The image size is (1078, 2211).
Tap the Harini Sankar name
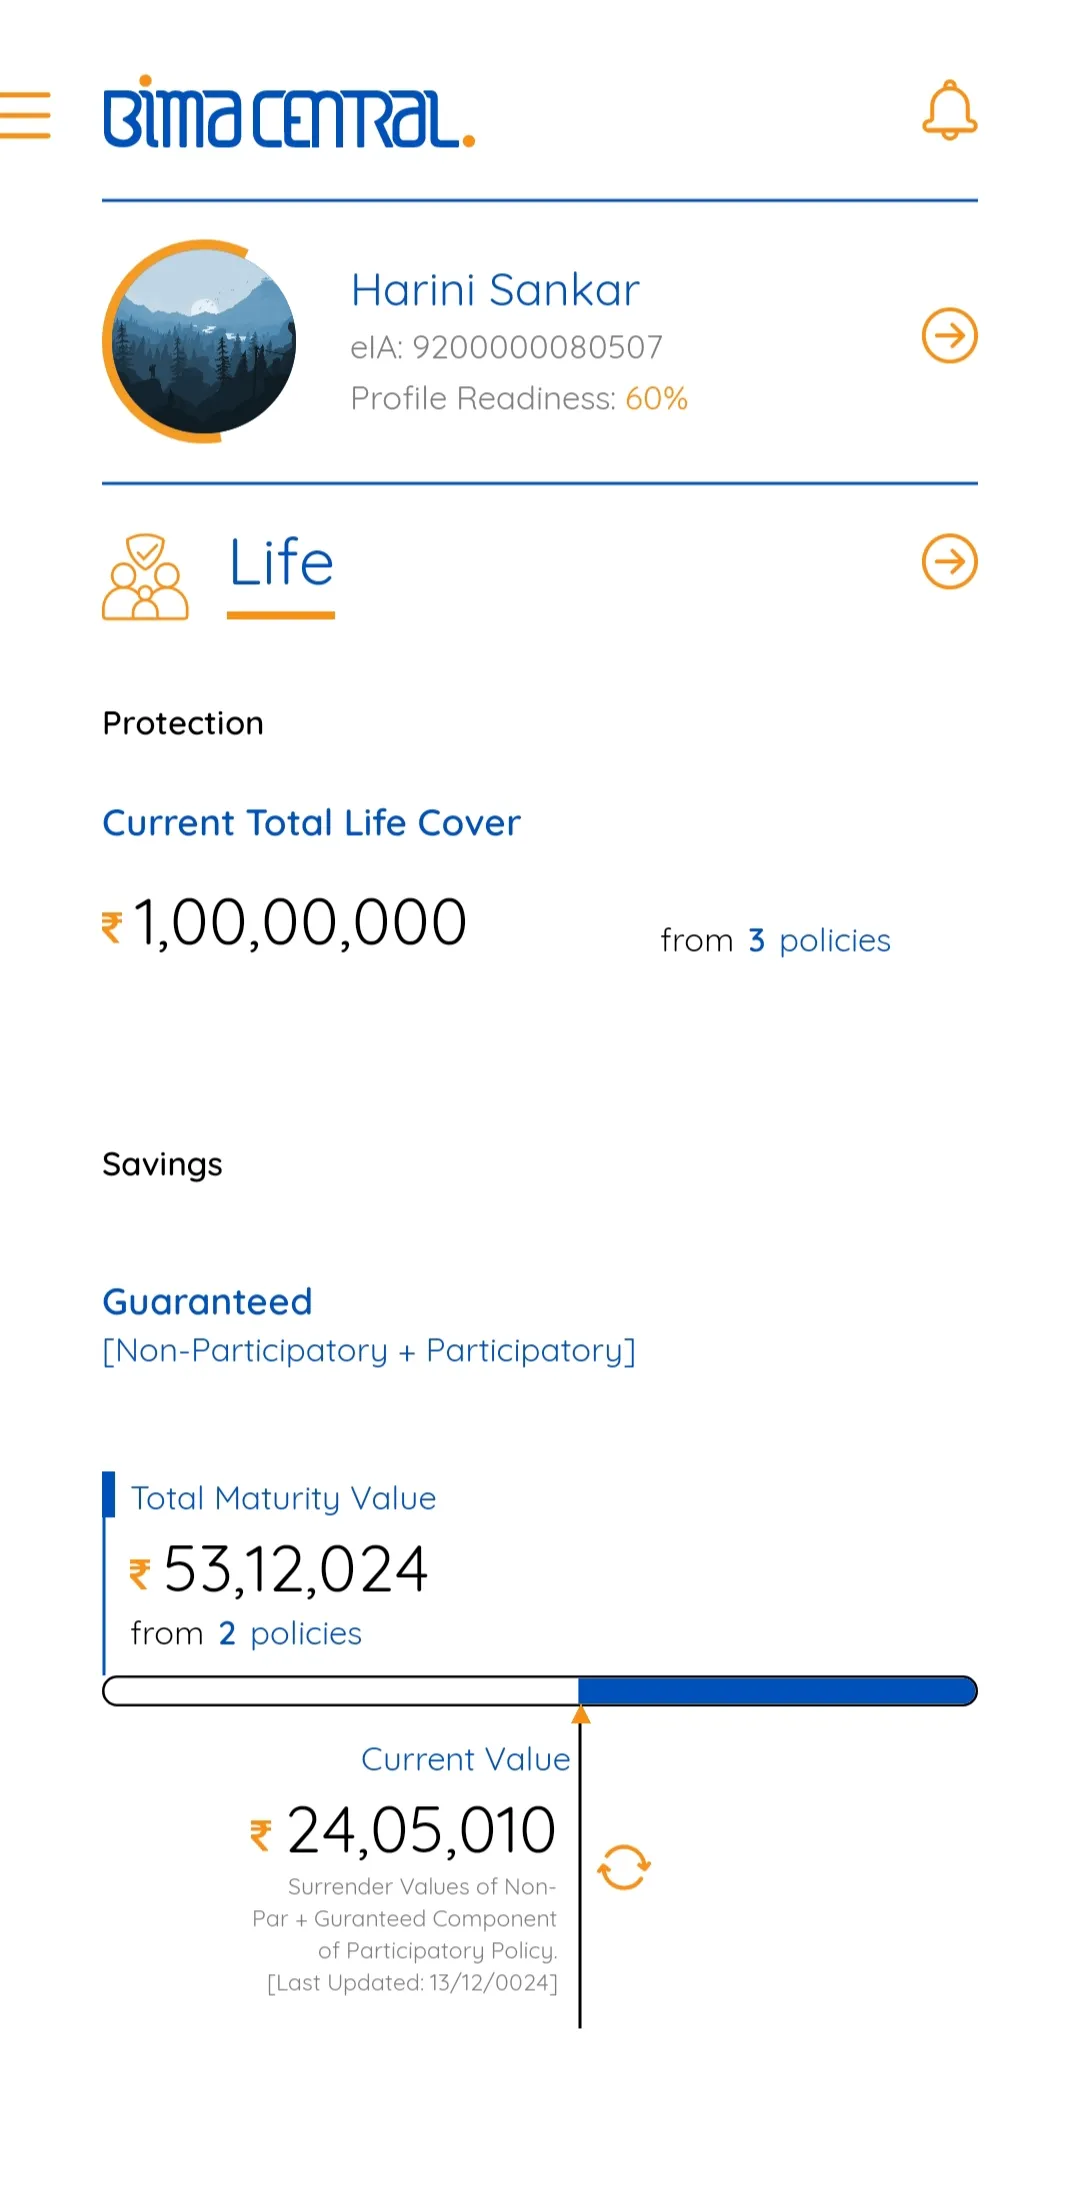495,290
